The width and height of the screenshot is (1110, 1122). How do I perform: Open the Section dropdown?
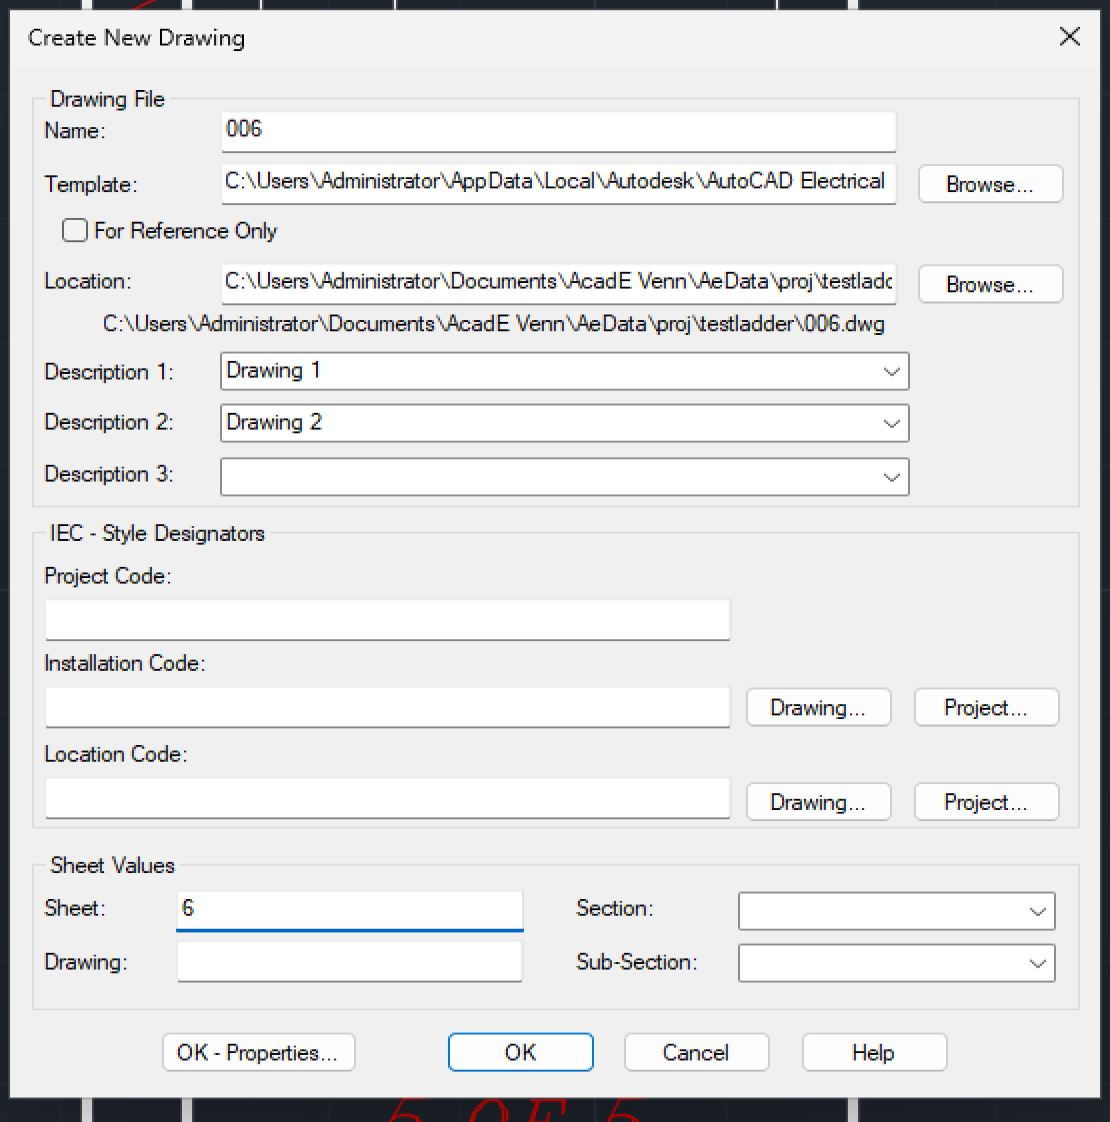(x=1037, y=911)
